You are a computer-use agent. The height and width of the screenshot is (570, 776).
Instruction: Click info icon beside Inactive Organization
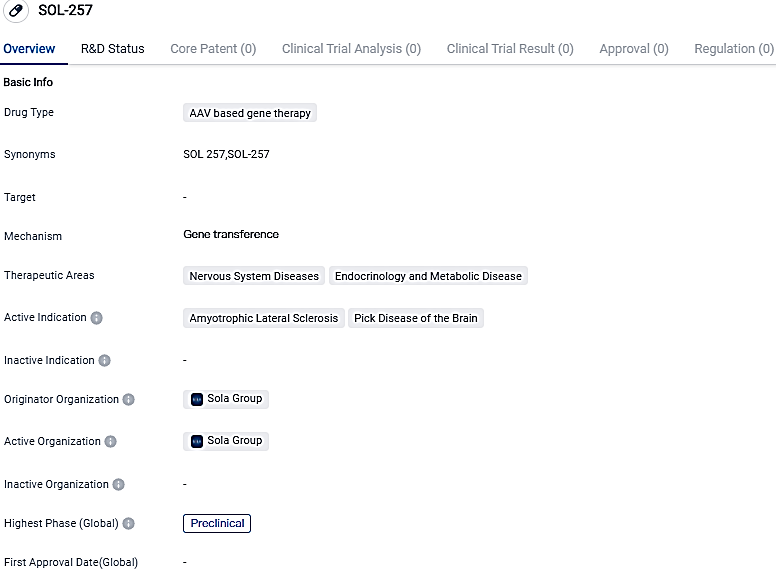pyautogui.click(x=119, y=484)
